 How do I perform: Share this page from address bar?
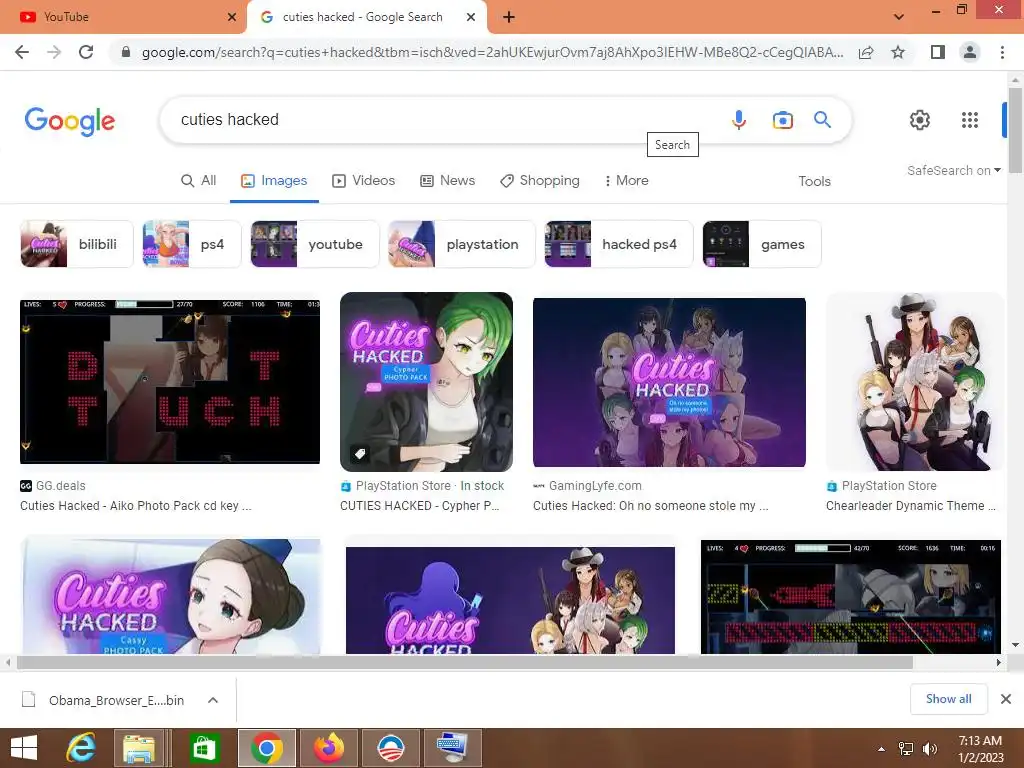(x=866, y=52)
